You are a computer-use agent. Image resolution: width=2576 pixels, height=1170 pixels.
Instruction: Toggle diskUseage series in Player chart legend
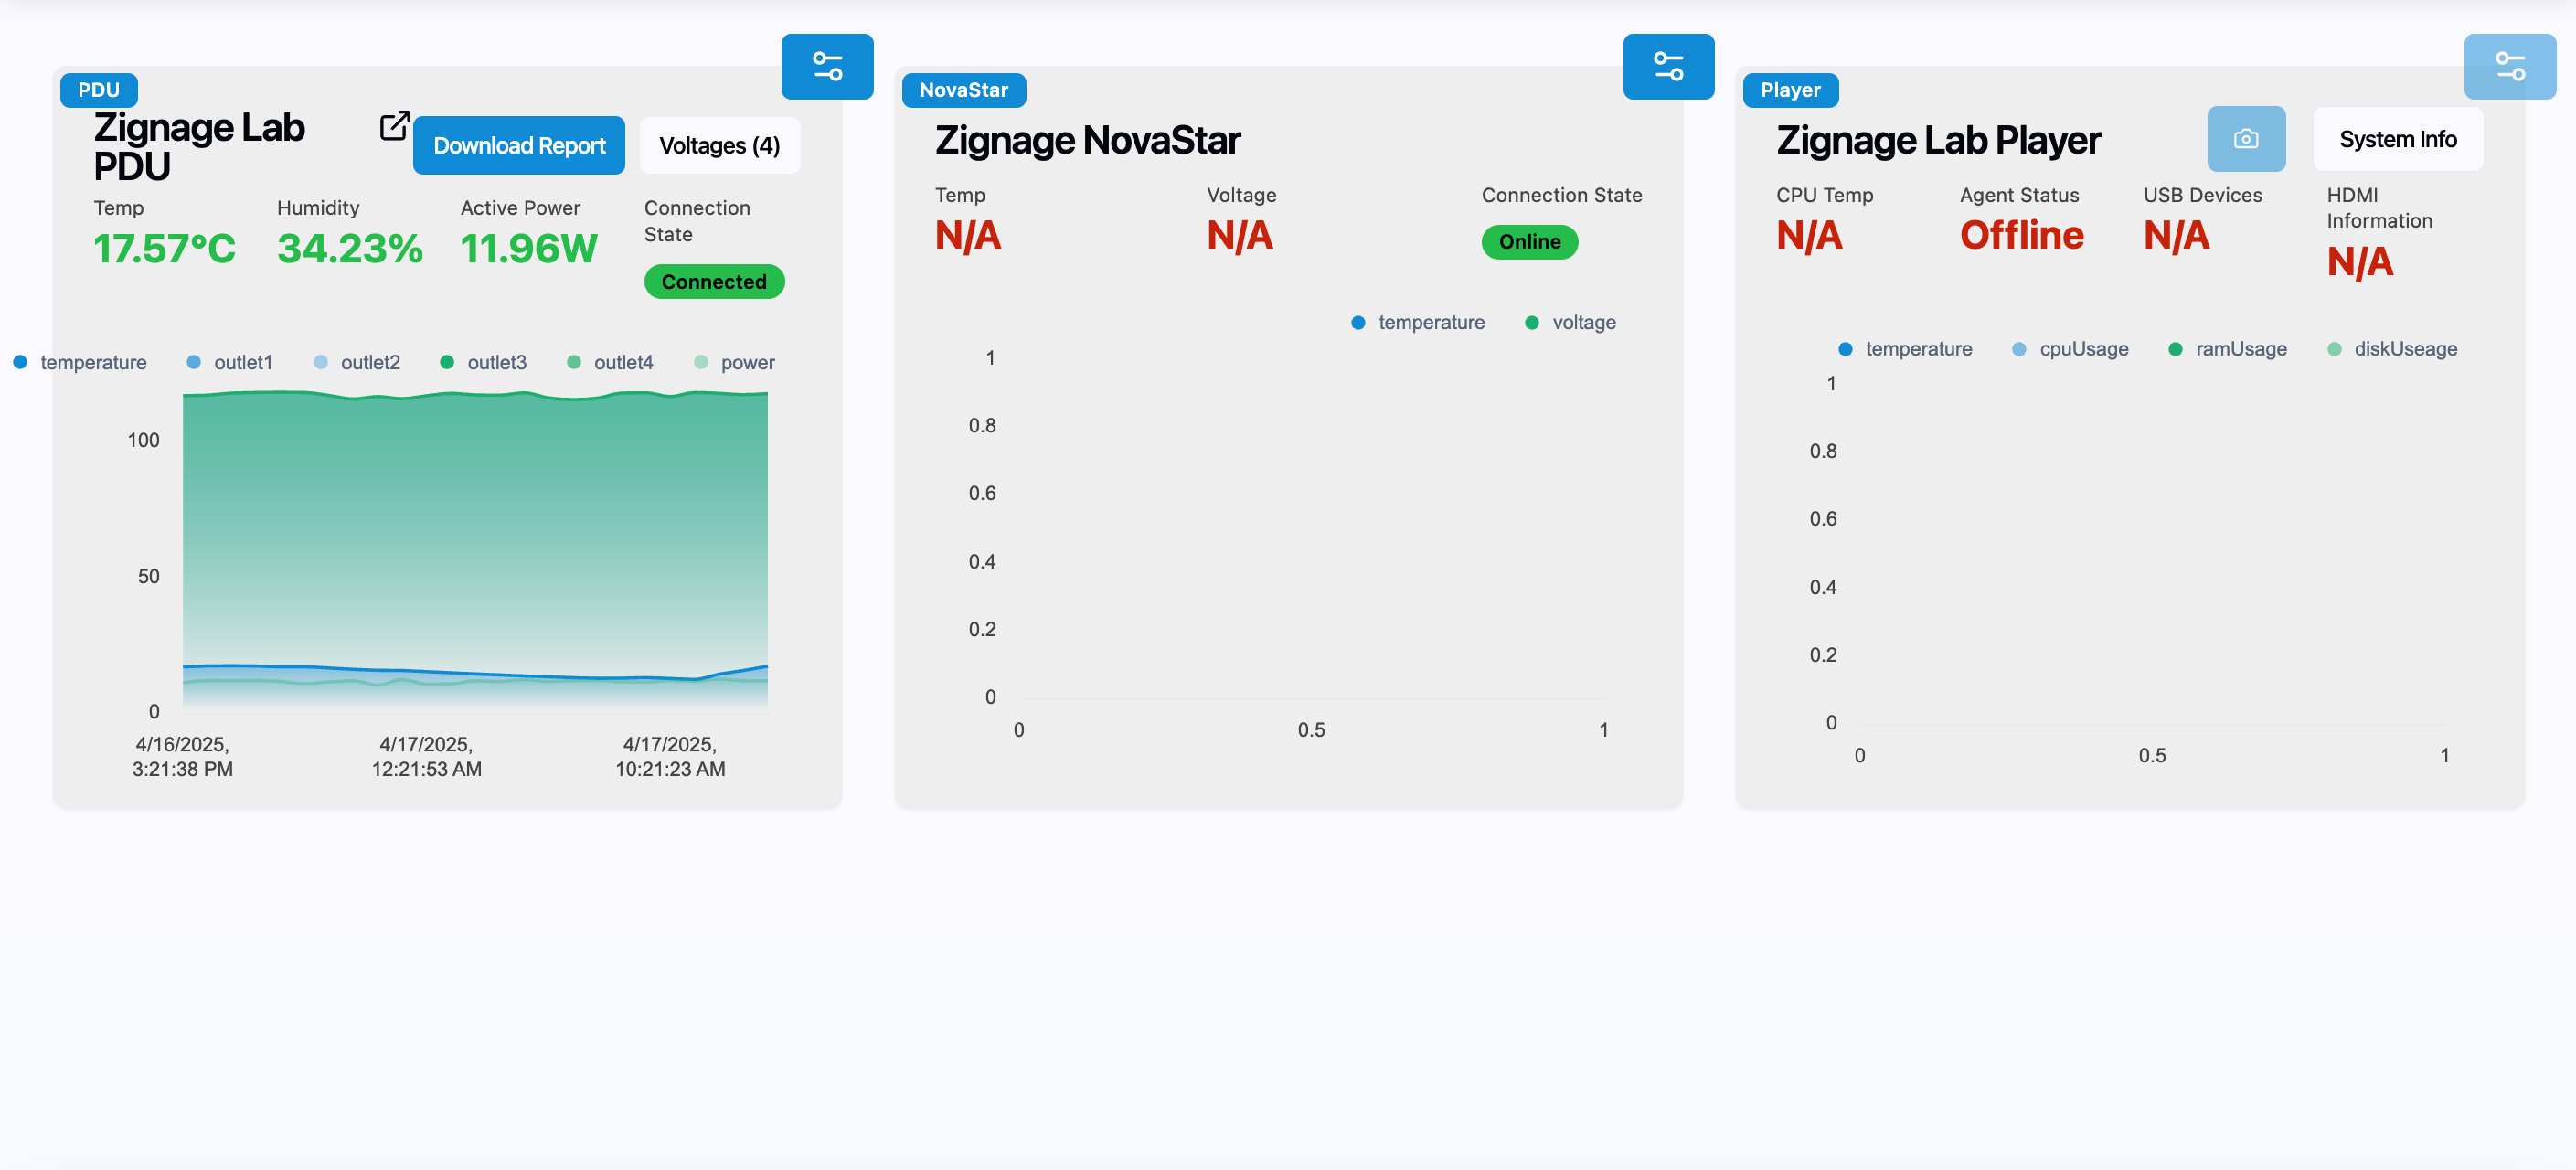click(2392, 348)
